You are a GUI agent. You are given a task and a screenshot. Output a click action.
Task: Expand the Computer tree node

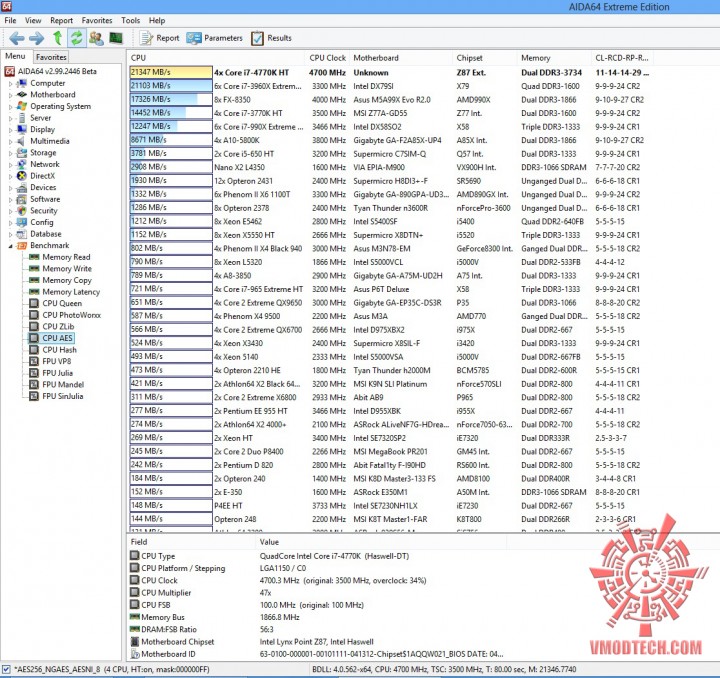(11, 84)
